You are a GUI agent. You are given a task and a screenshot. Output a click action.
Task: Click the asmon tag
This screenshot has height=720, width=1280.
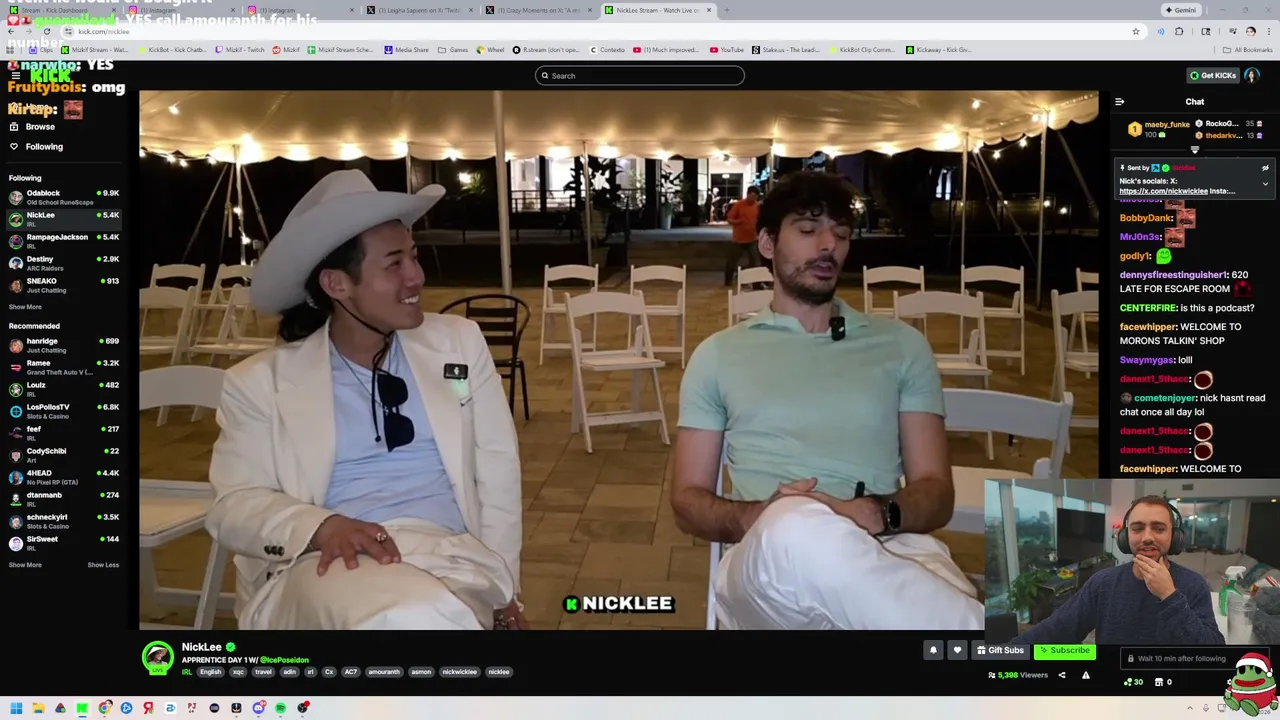(x=421, y=672)
